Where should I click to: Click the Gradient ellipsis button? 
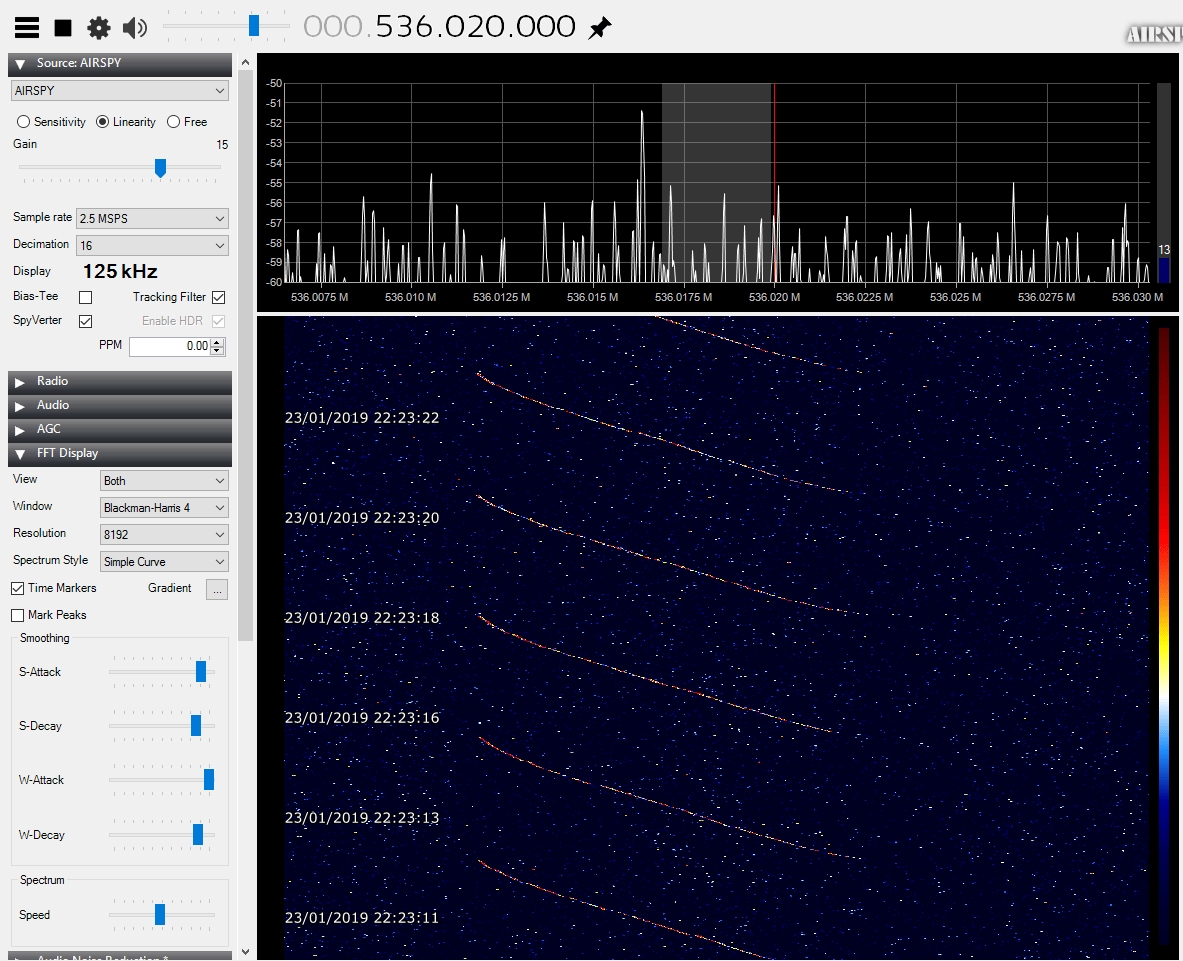[217, 589]
